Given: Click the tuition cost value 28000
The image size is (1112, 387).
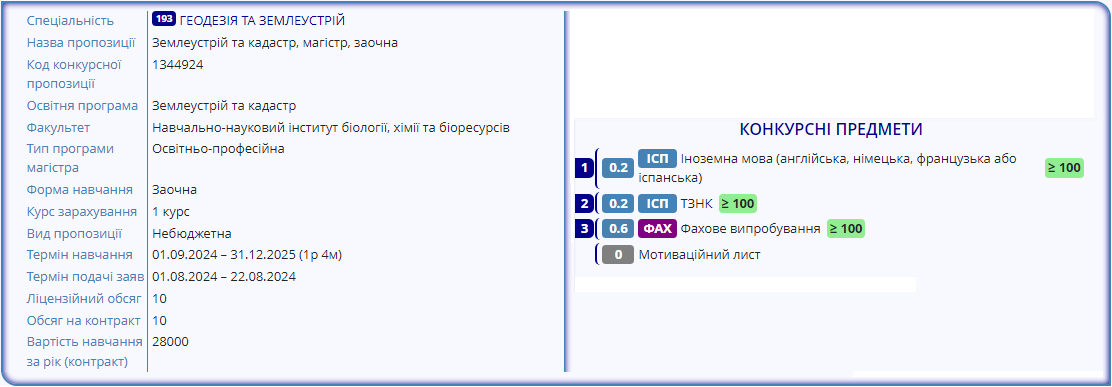Looking at the screenshot, I should click(170, 342).
